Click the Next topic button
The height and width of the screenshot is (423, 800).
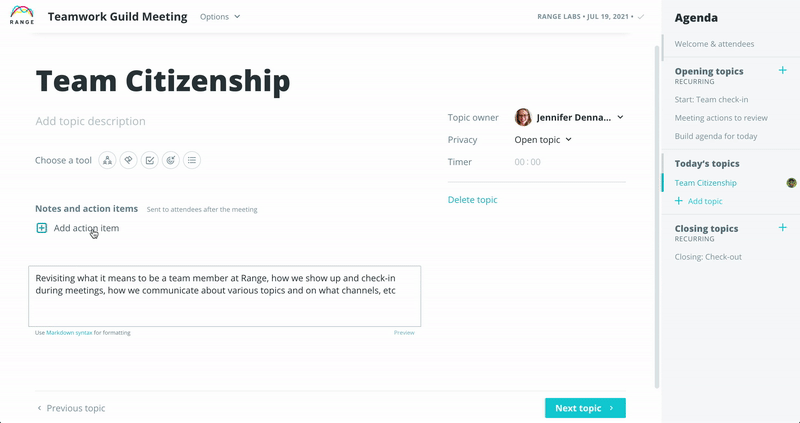[x=585, y=408]
